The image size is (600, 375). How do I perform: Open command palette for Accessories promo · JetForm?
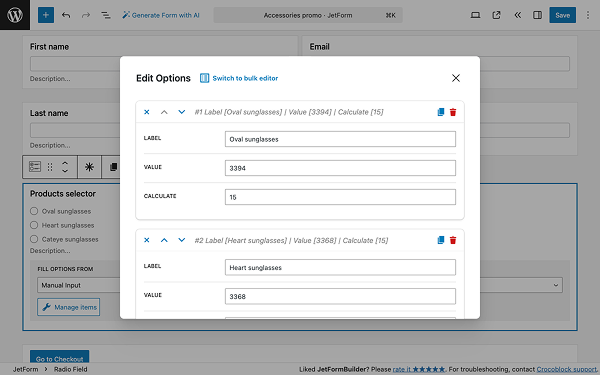point(308,15)
